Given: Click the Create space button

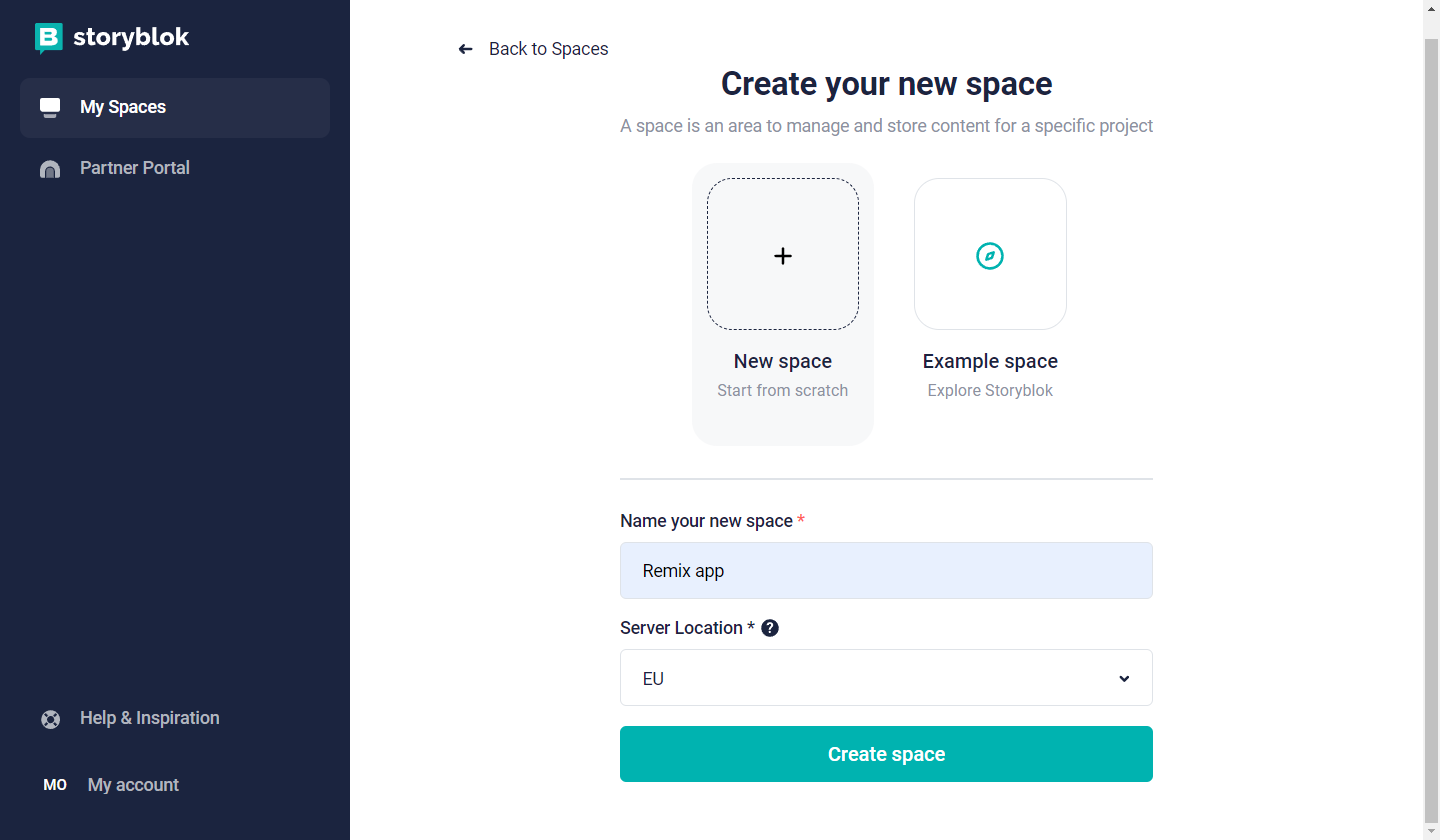Looking at the screenshot, I should [x=886, y=754].
